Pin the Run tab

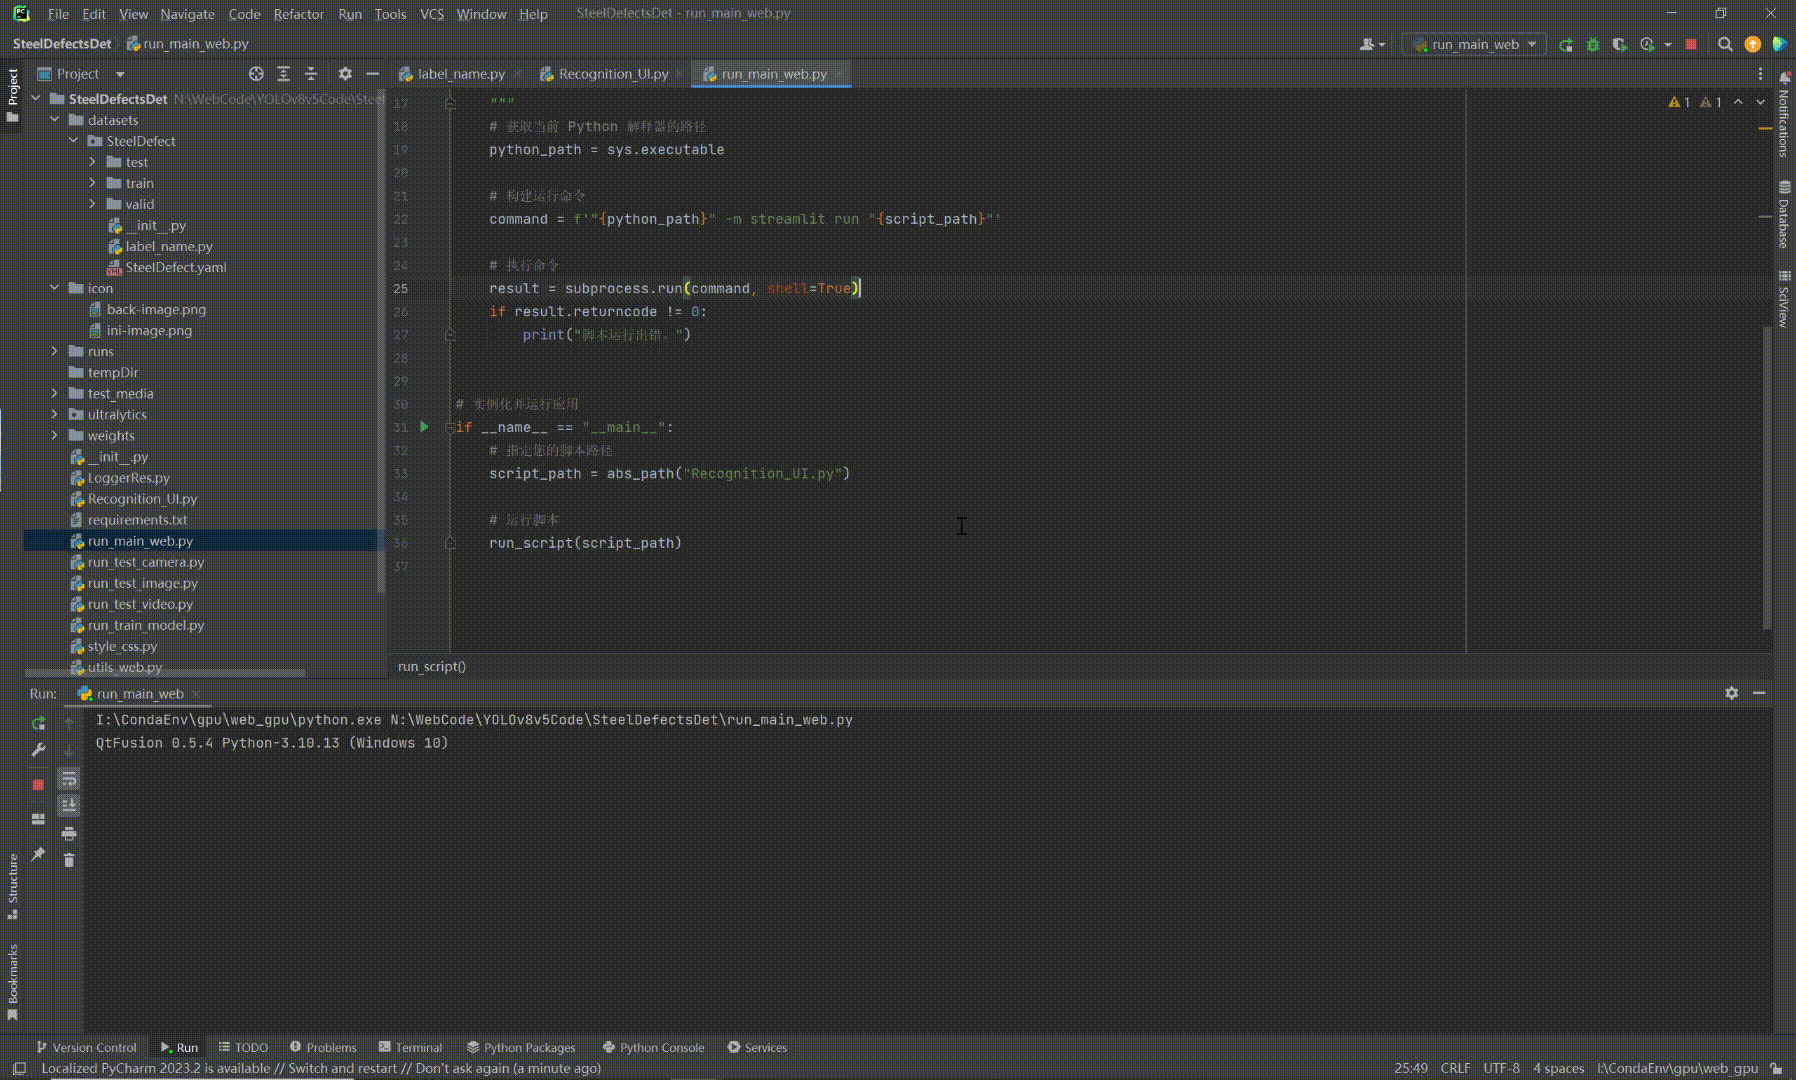(x=38, y=854)
